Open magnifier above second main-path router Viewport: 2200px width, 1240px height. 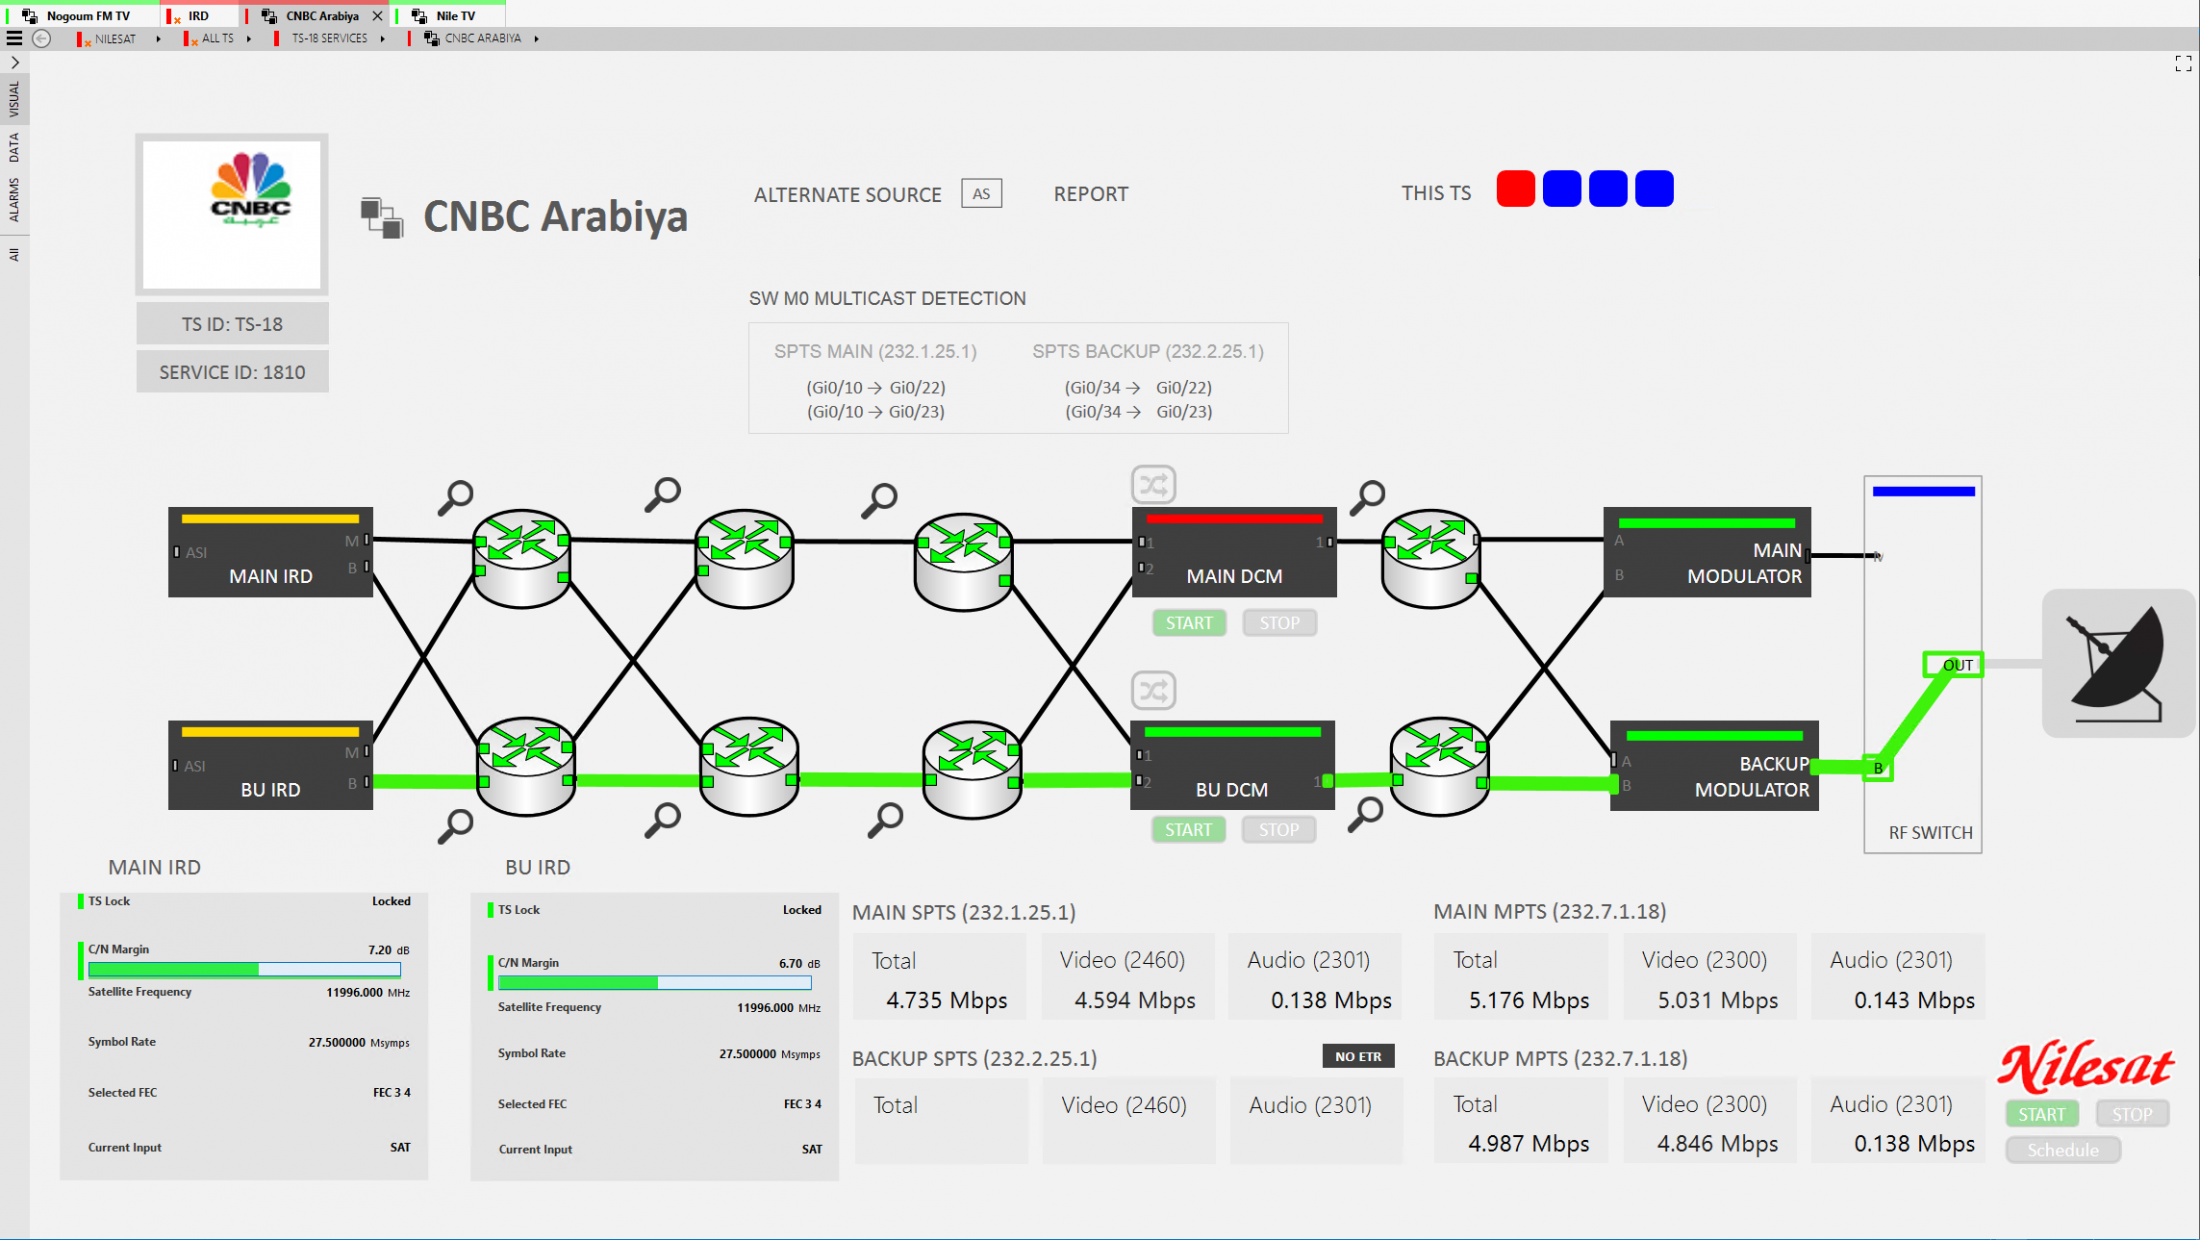coord(663,495)
